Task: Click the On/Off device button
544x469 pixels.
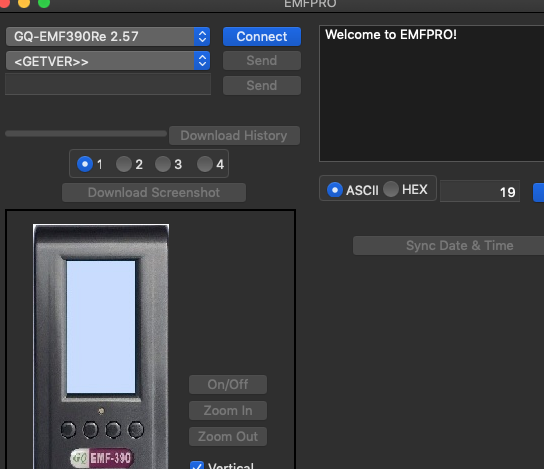Action: (x=228, y=384)
